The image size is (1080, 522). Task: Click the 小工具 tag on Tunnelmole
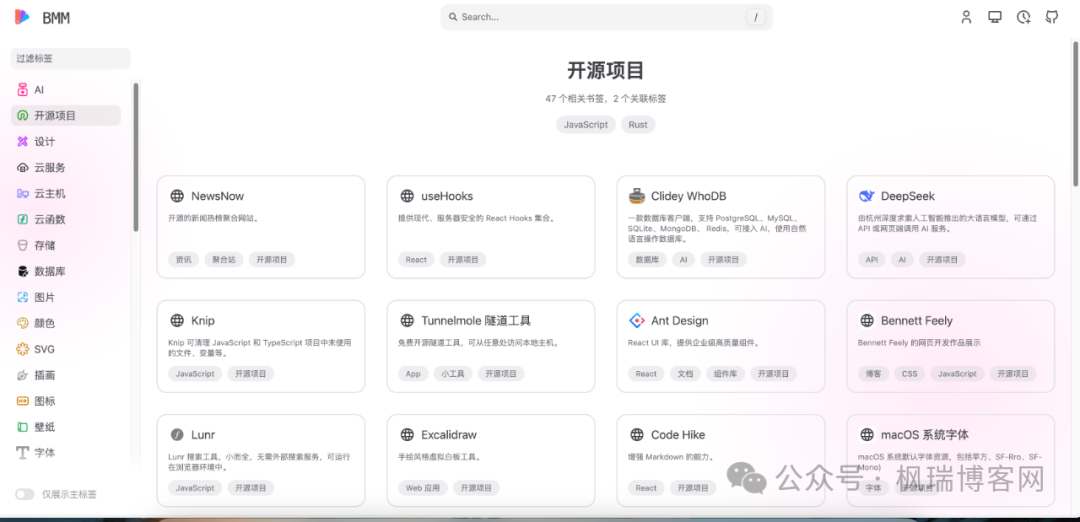(x=453, y=374)
